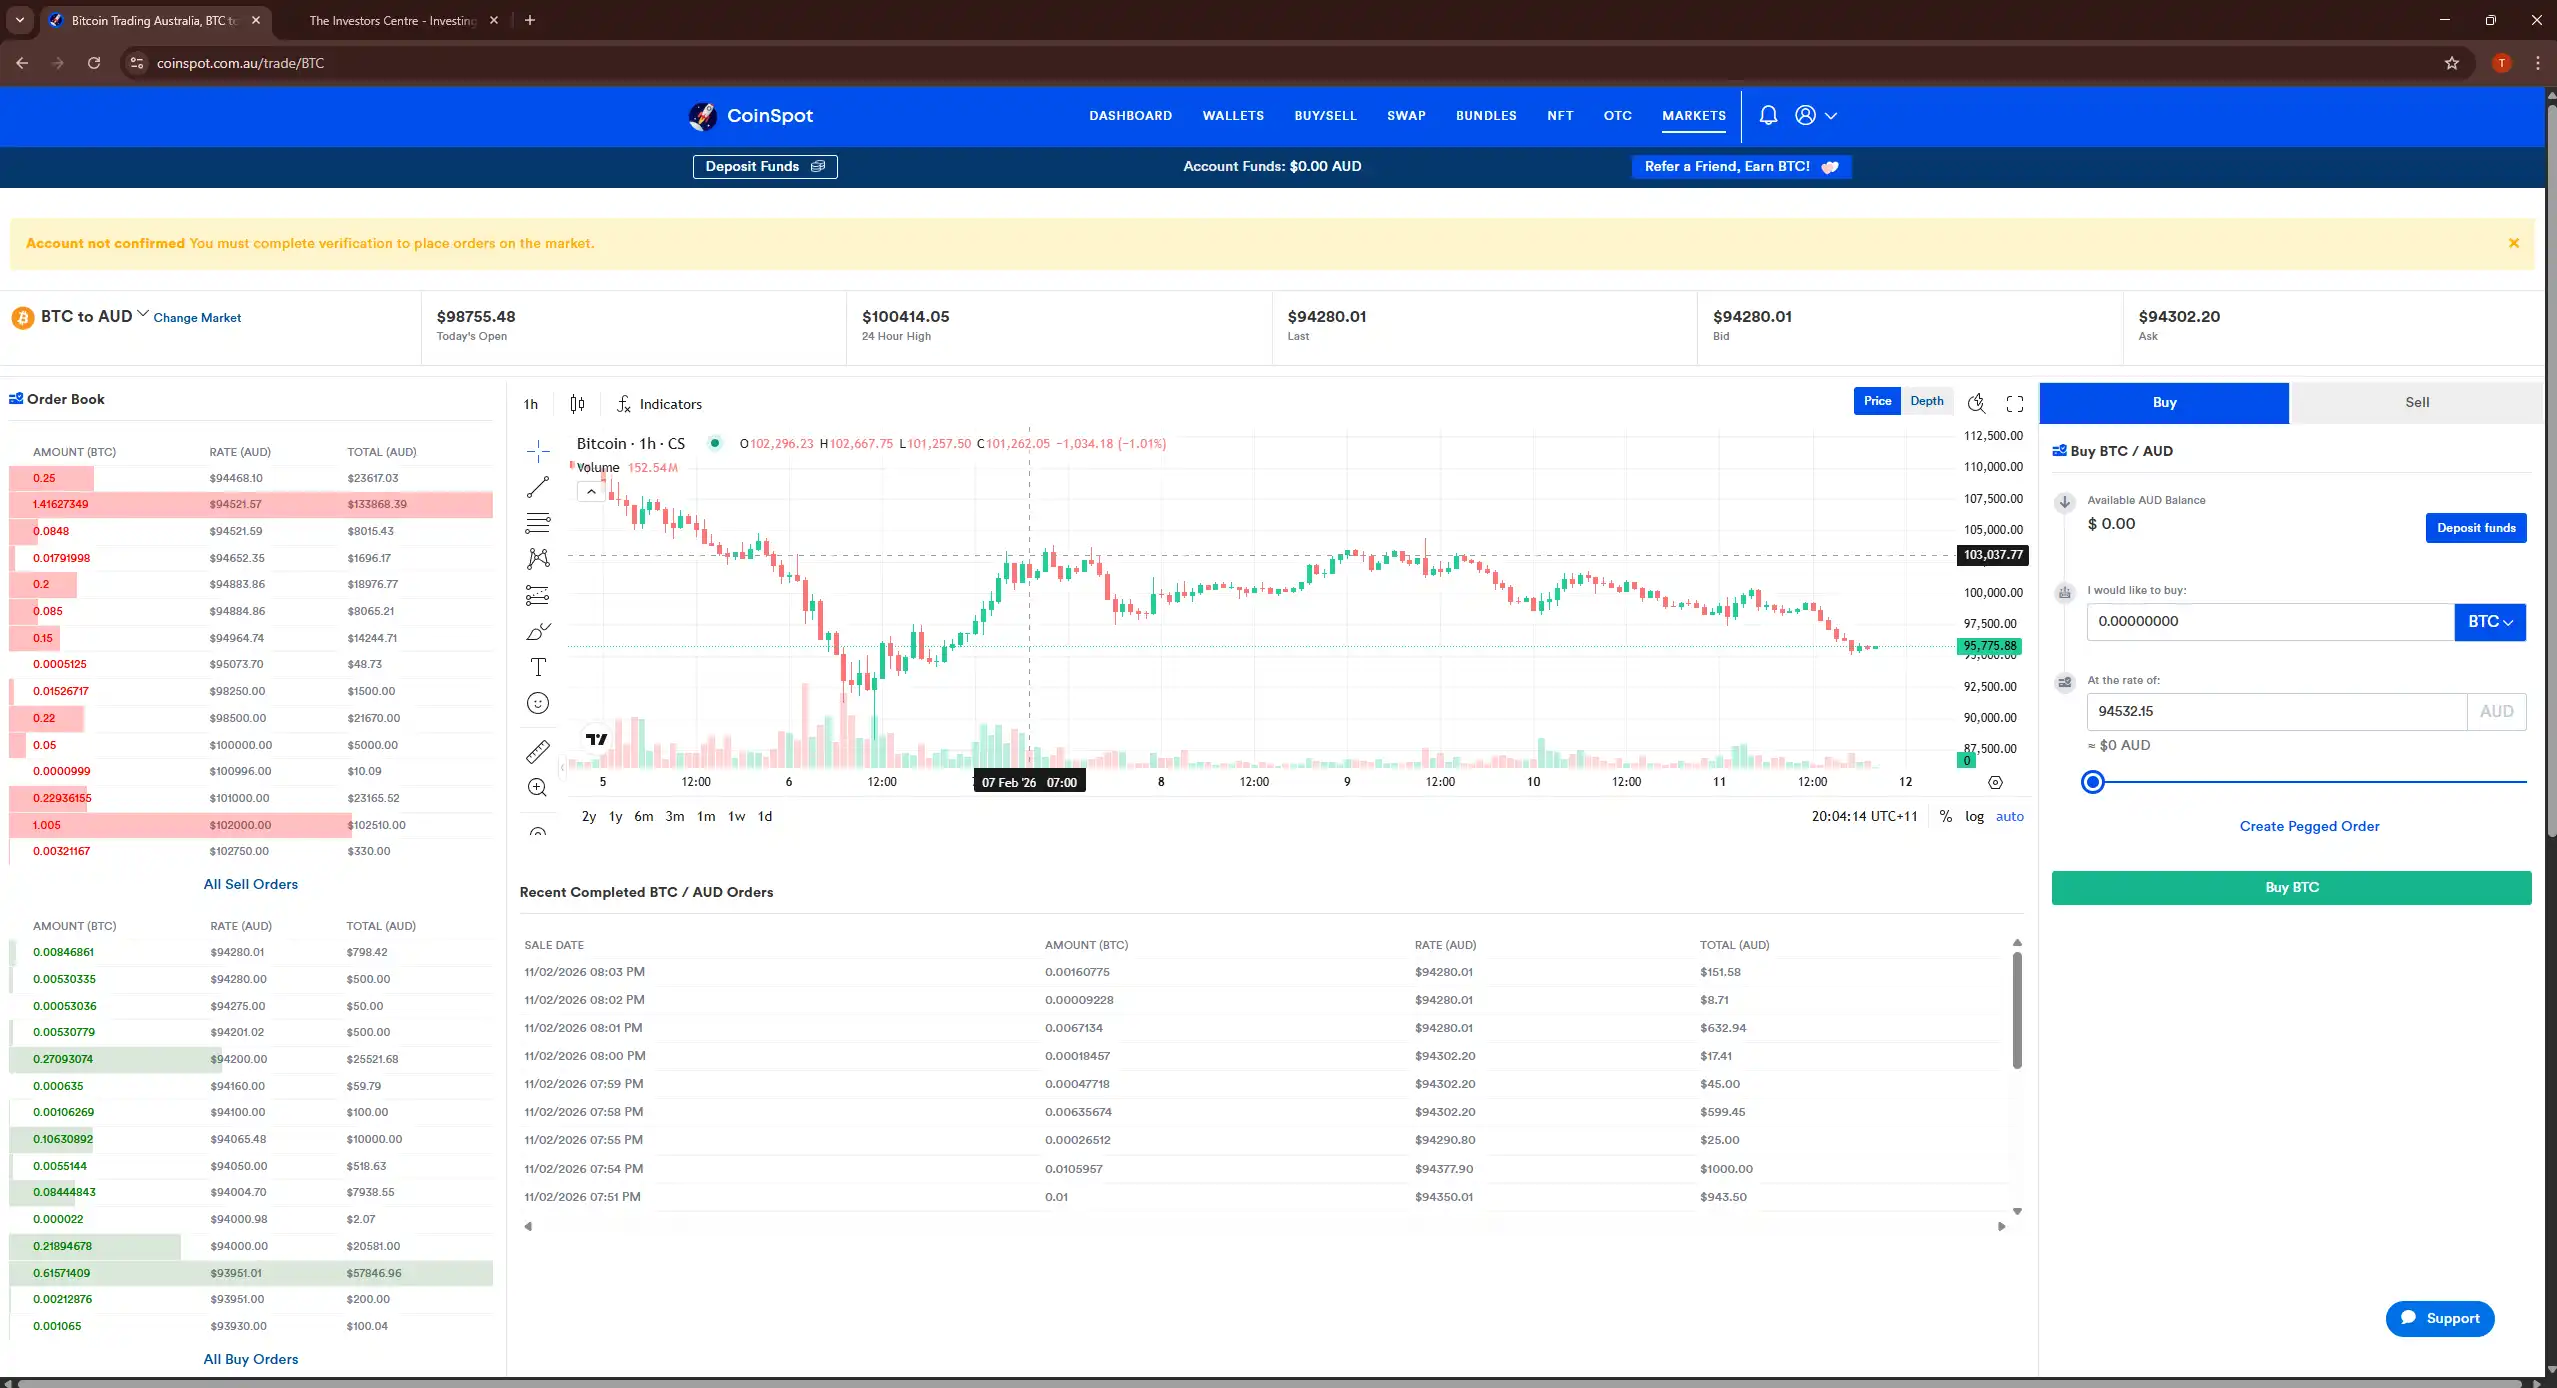2557x1388 pixels.
Task: Click the Deposit Funds header button
Action: 765,167
